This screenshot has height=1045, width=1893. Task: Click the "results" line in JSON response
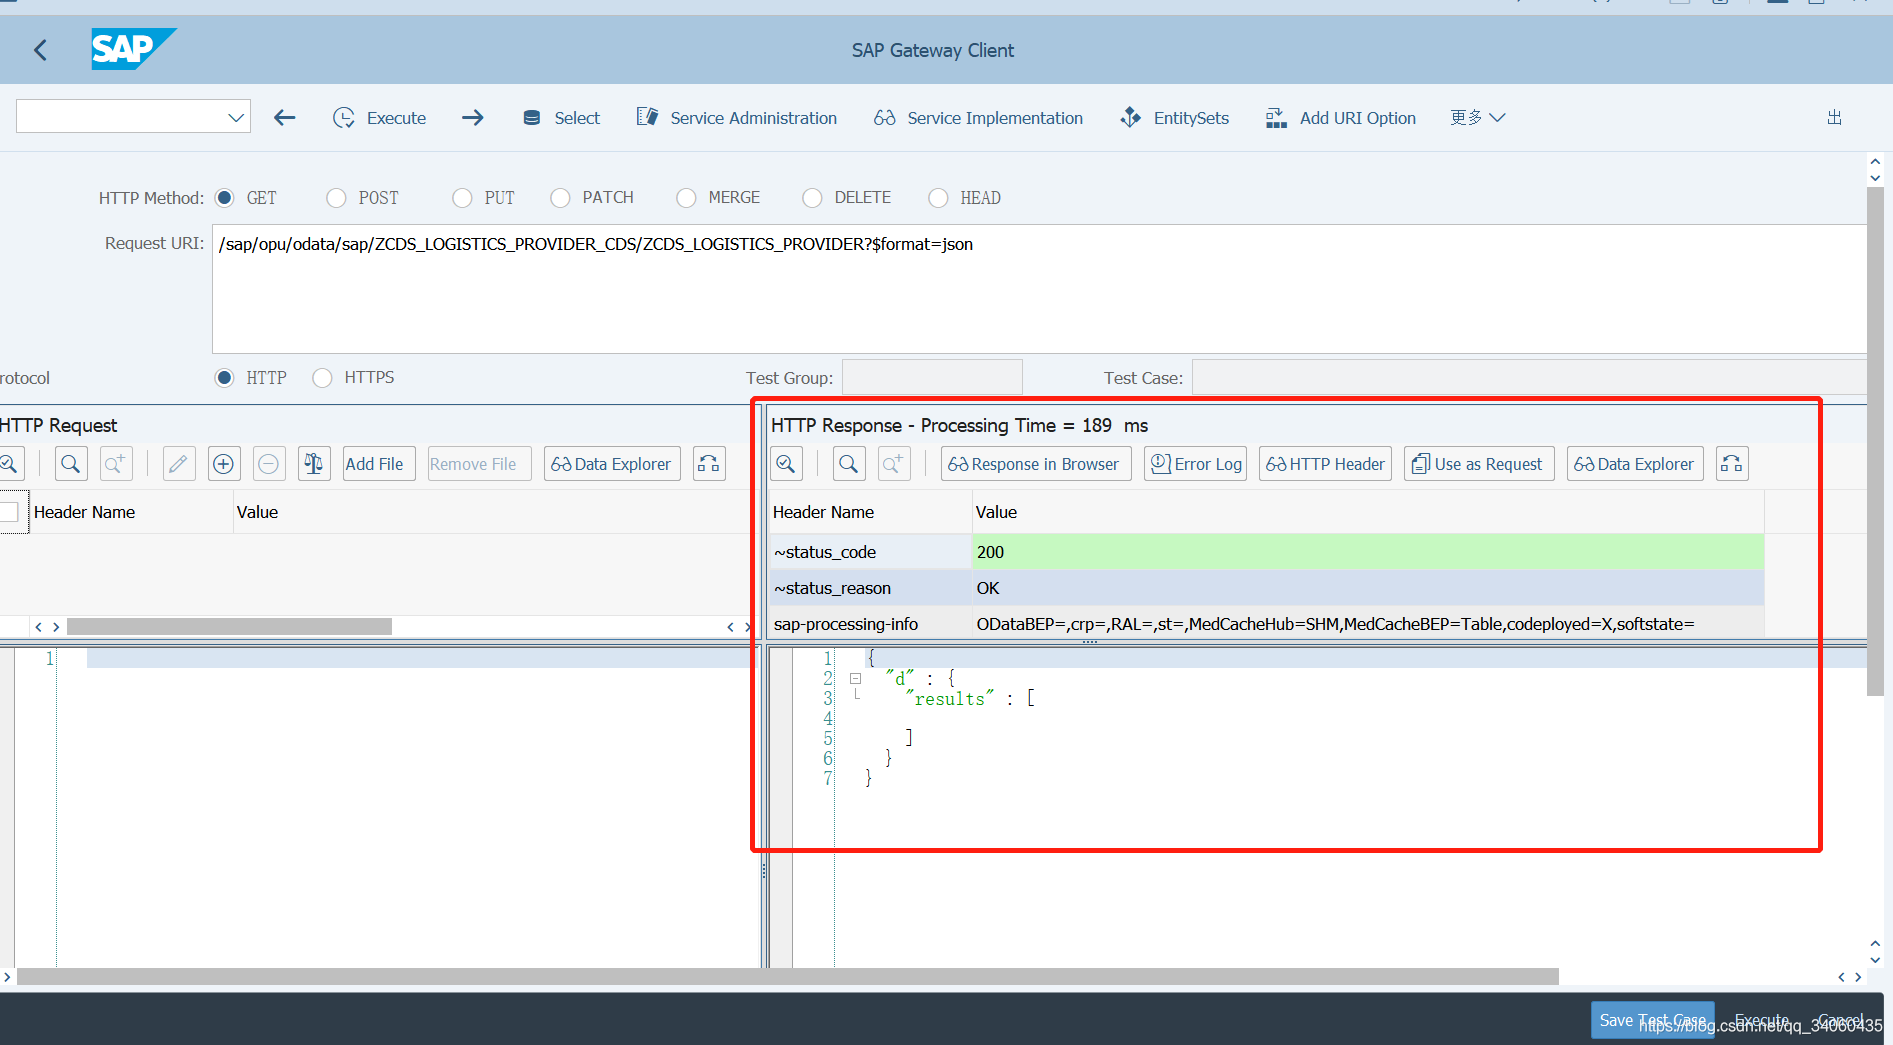tap(971, 699)
